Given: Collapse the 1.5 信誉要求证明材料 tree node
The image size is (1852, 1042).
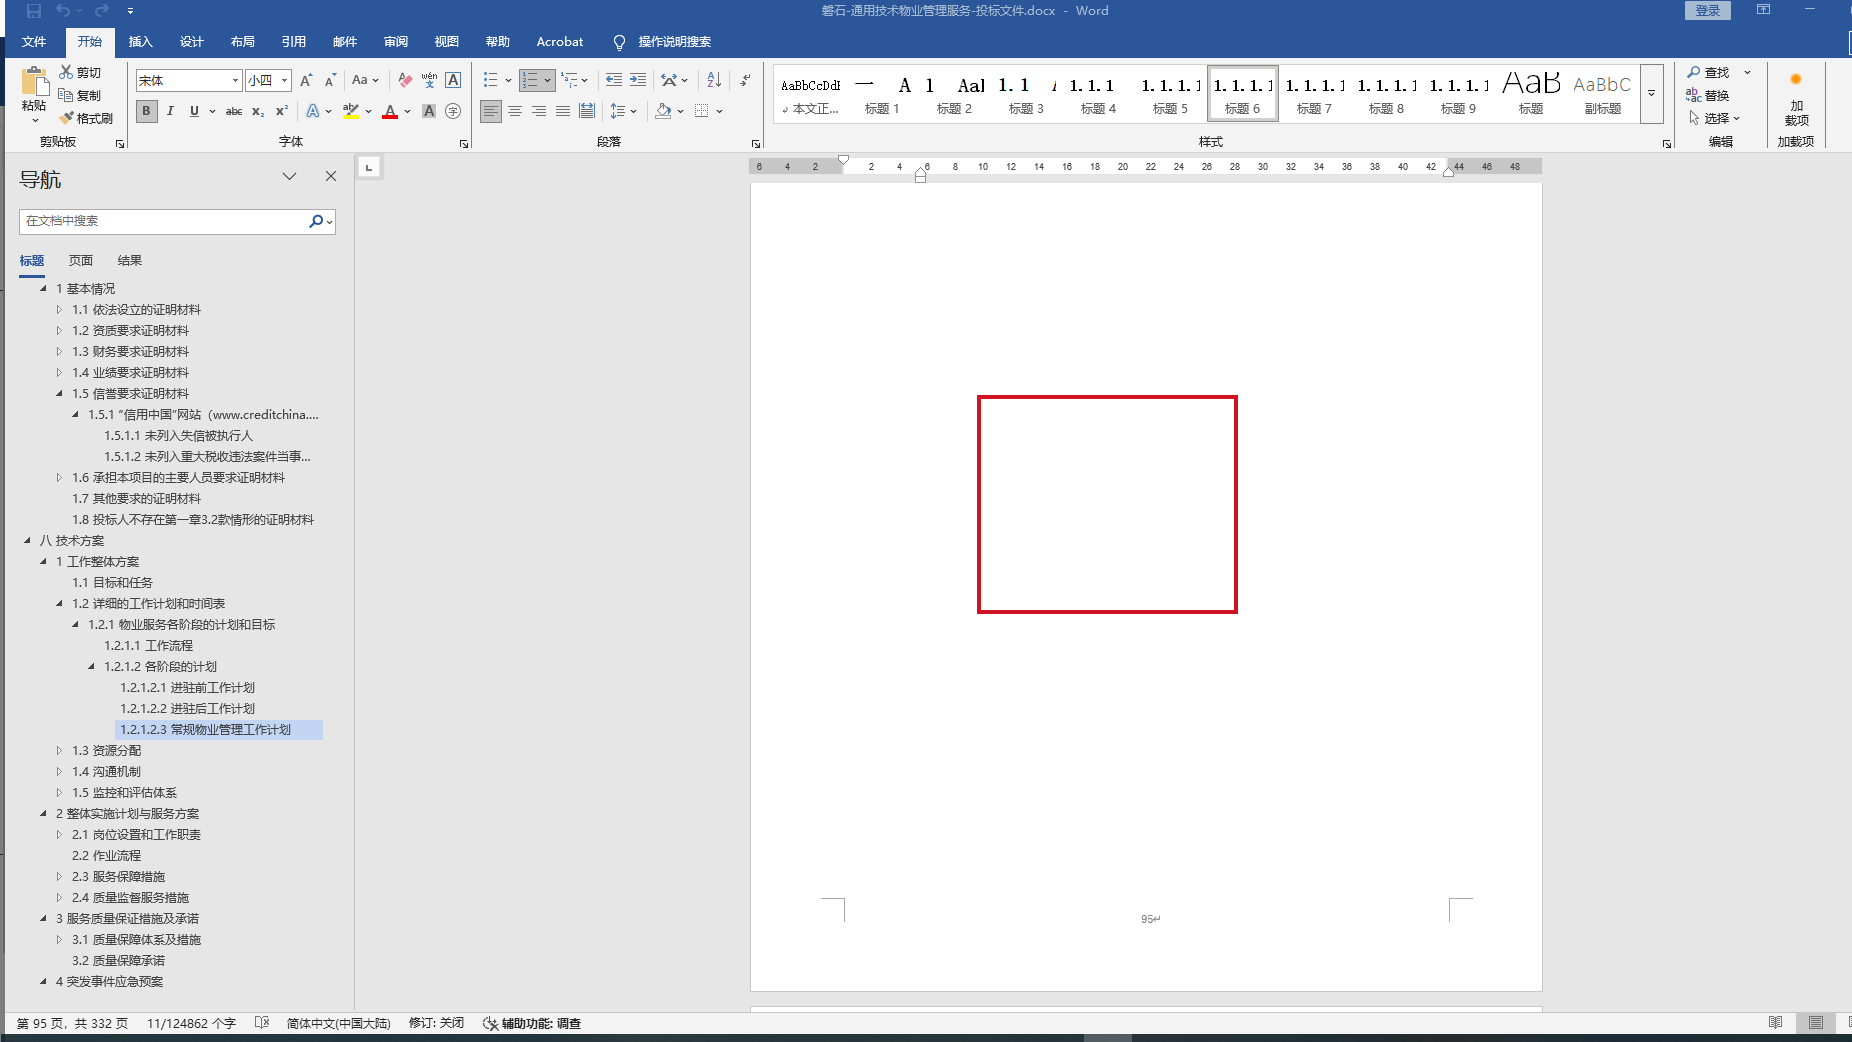Looking at the screenshot, I should tap(59, 393).
